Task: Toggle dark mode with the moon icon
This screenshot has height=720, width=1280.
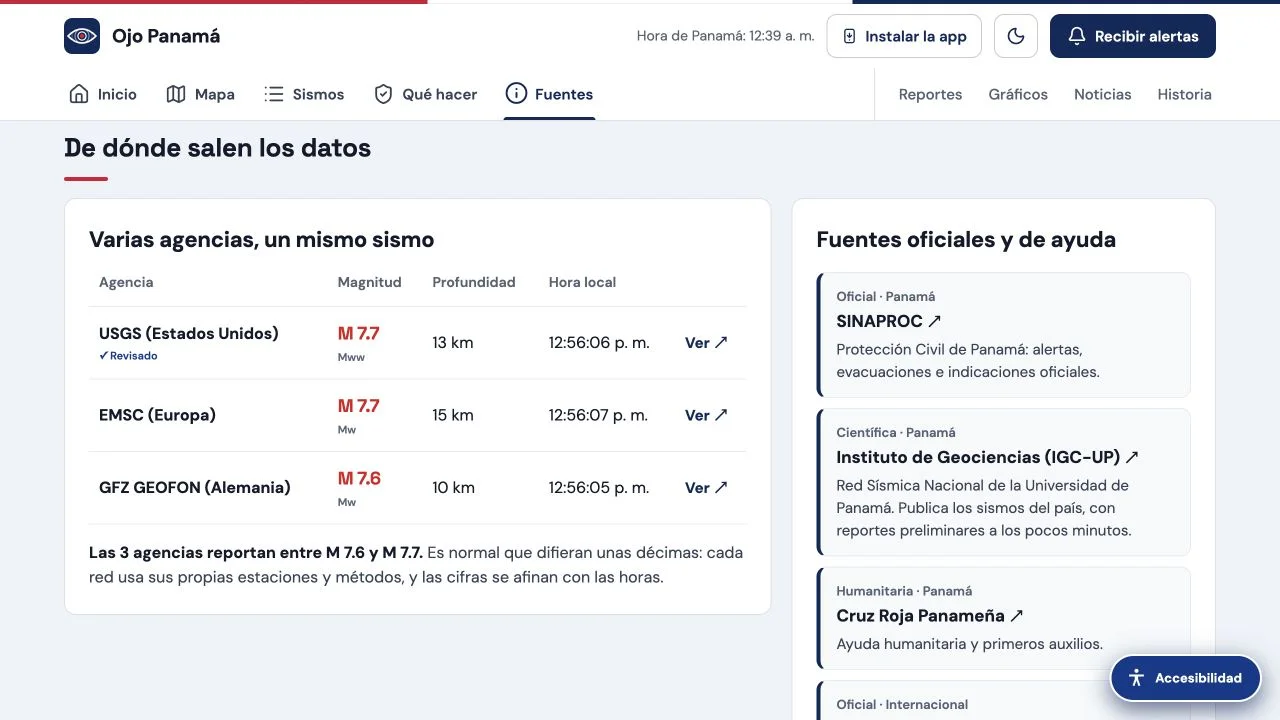Action: coord(1016,36)
